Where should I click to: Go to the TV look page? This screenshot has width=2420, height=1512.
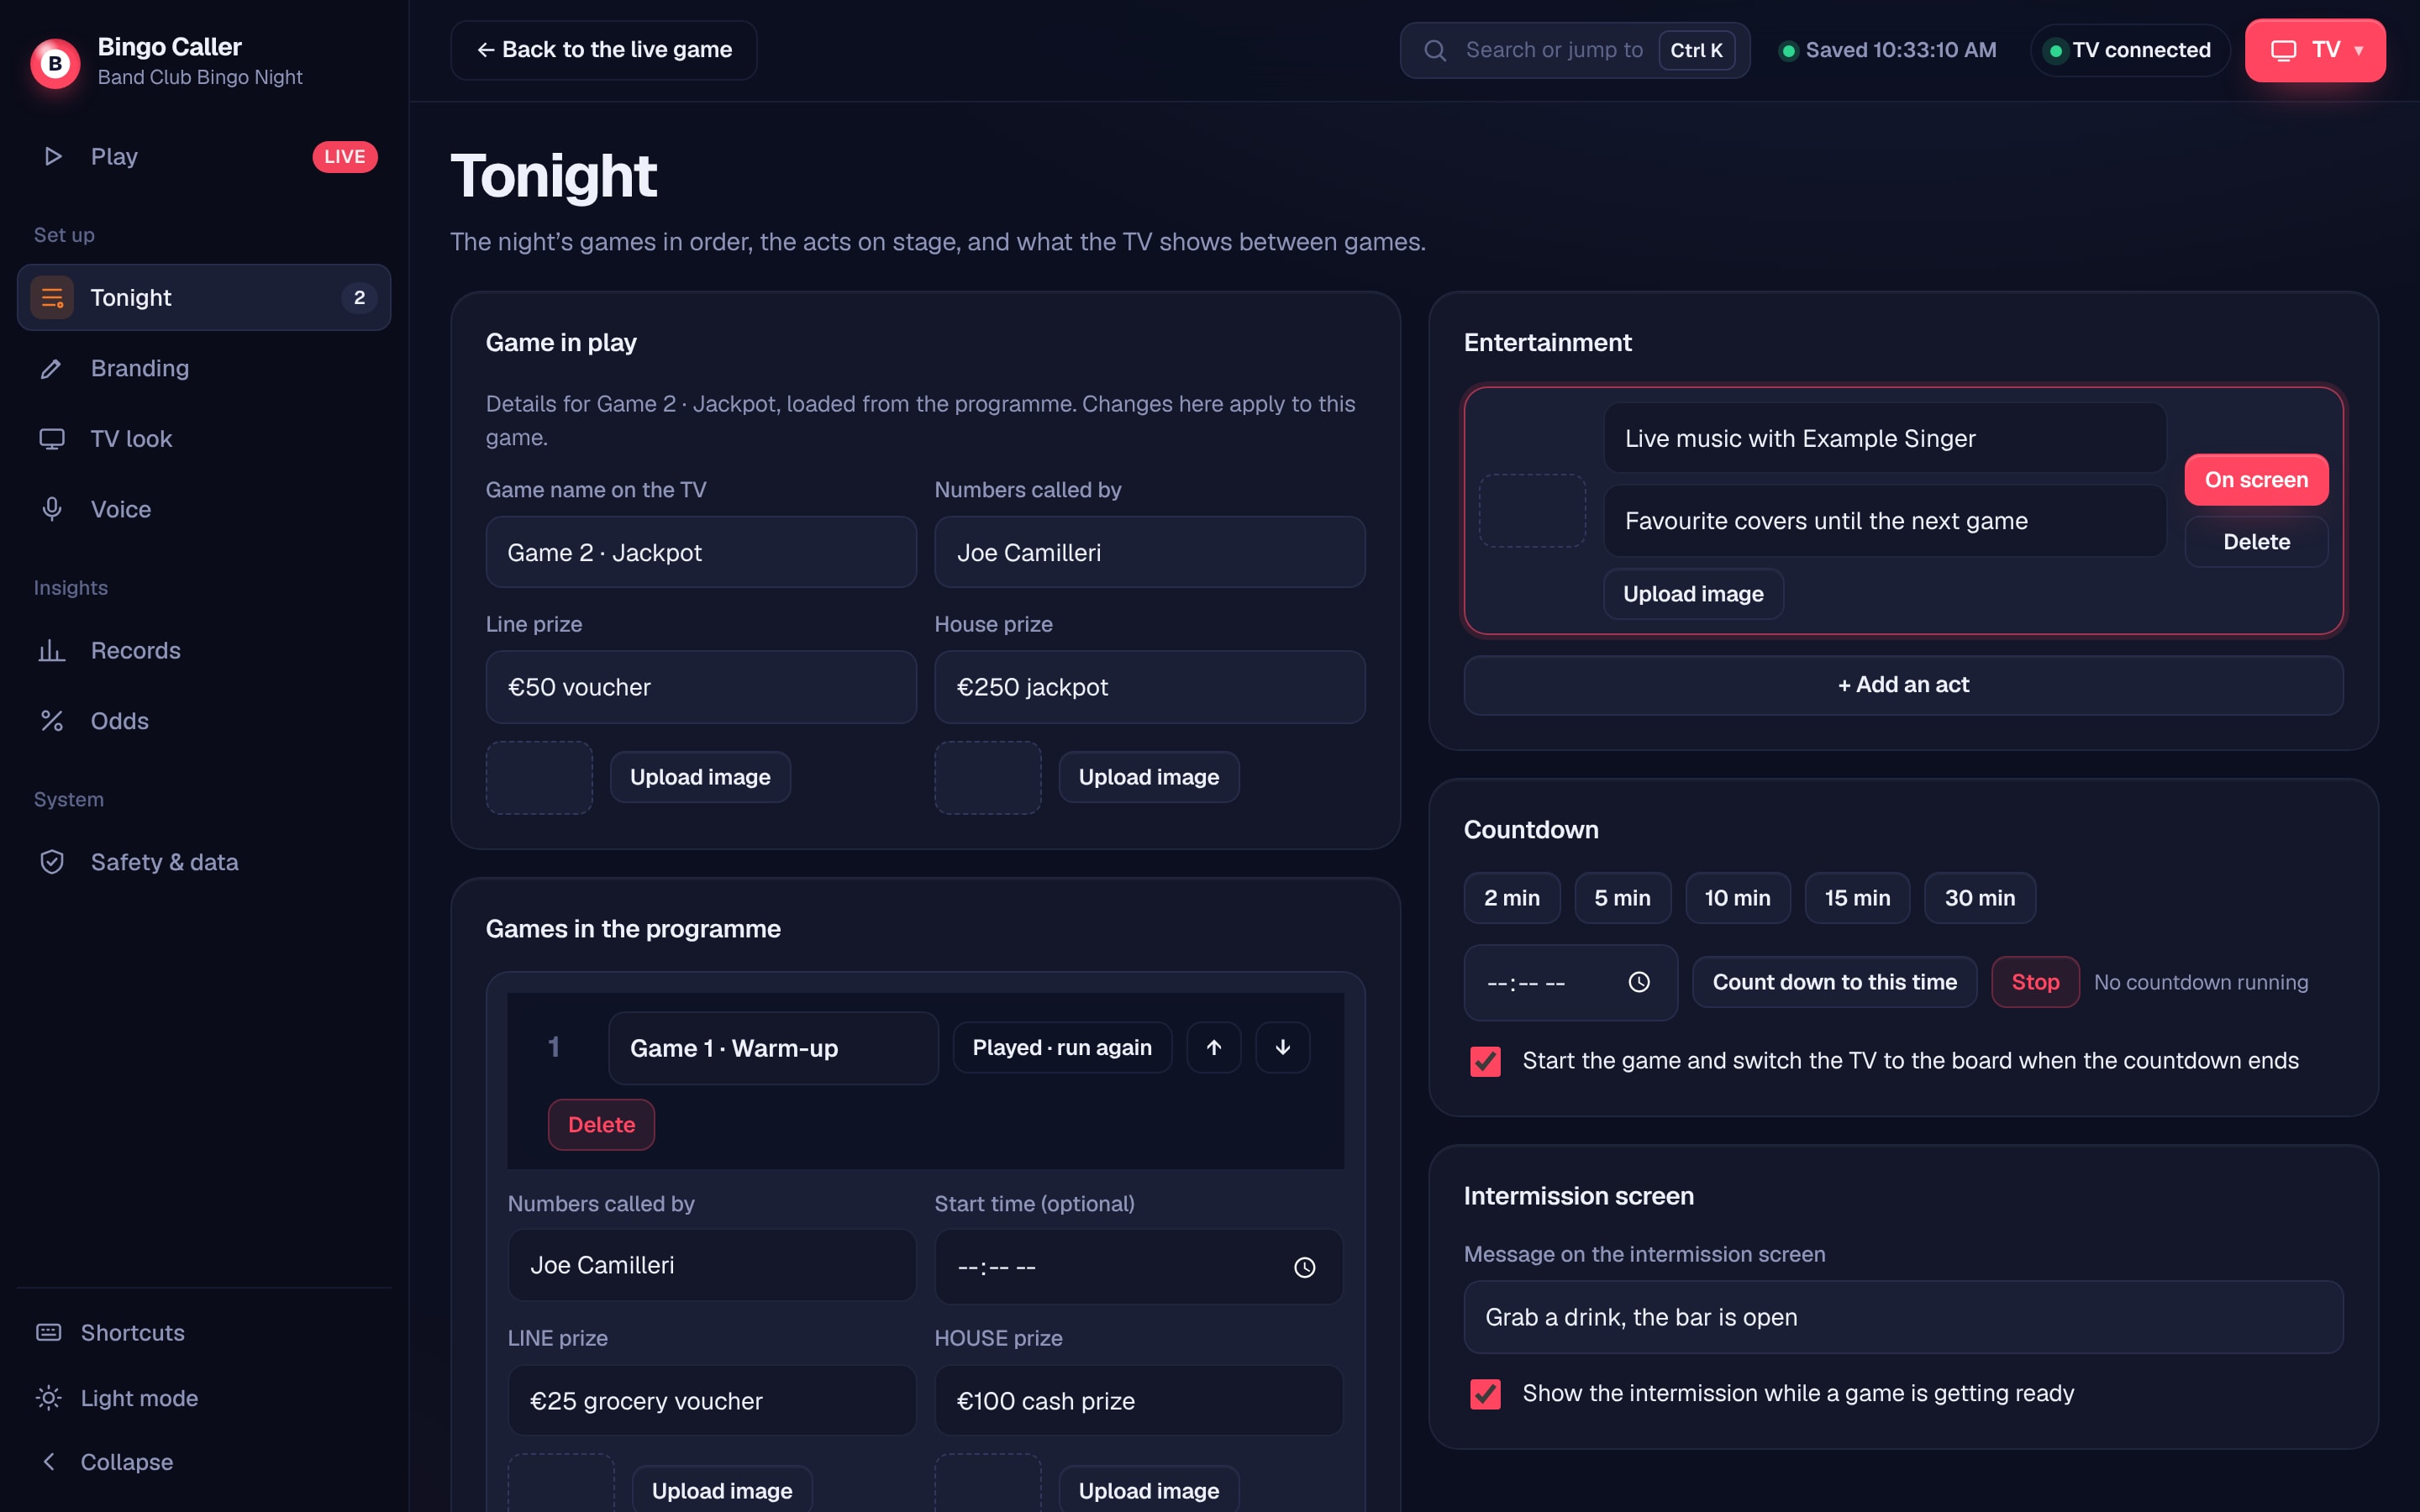point(204,439)
